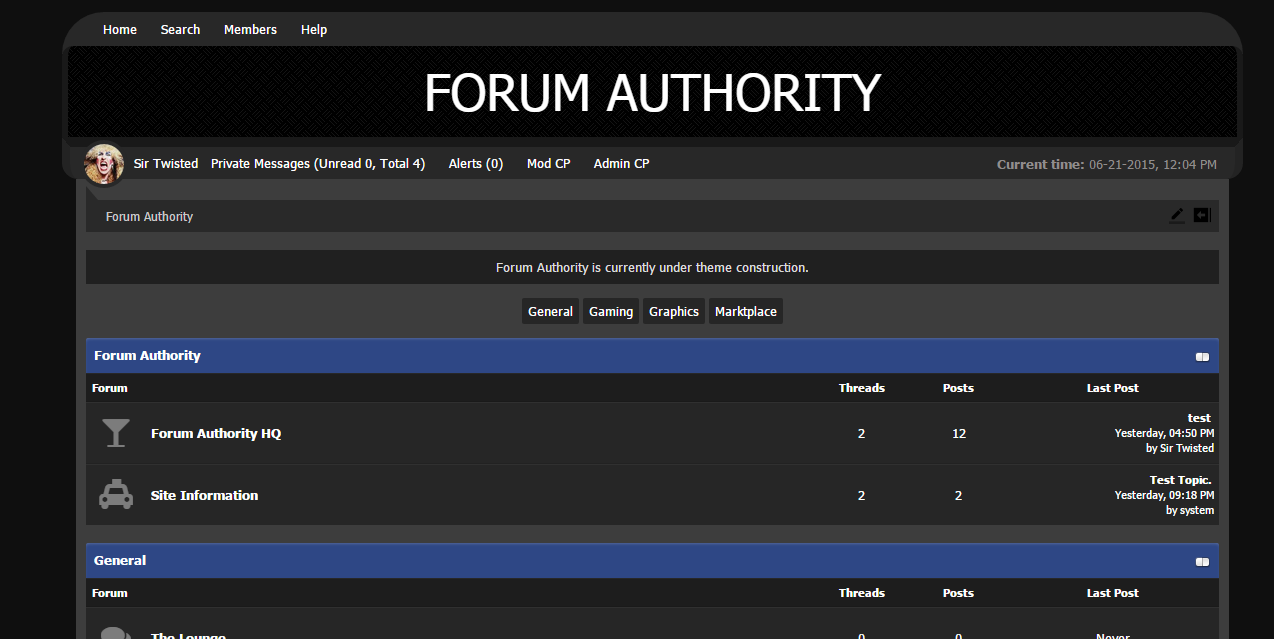Click the General category header title
Screen dimensions: 1274x639
[120, 560]
